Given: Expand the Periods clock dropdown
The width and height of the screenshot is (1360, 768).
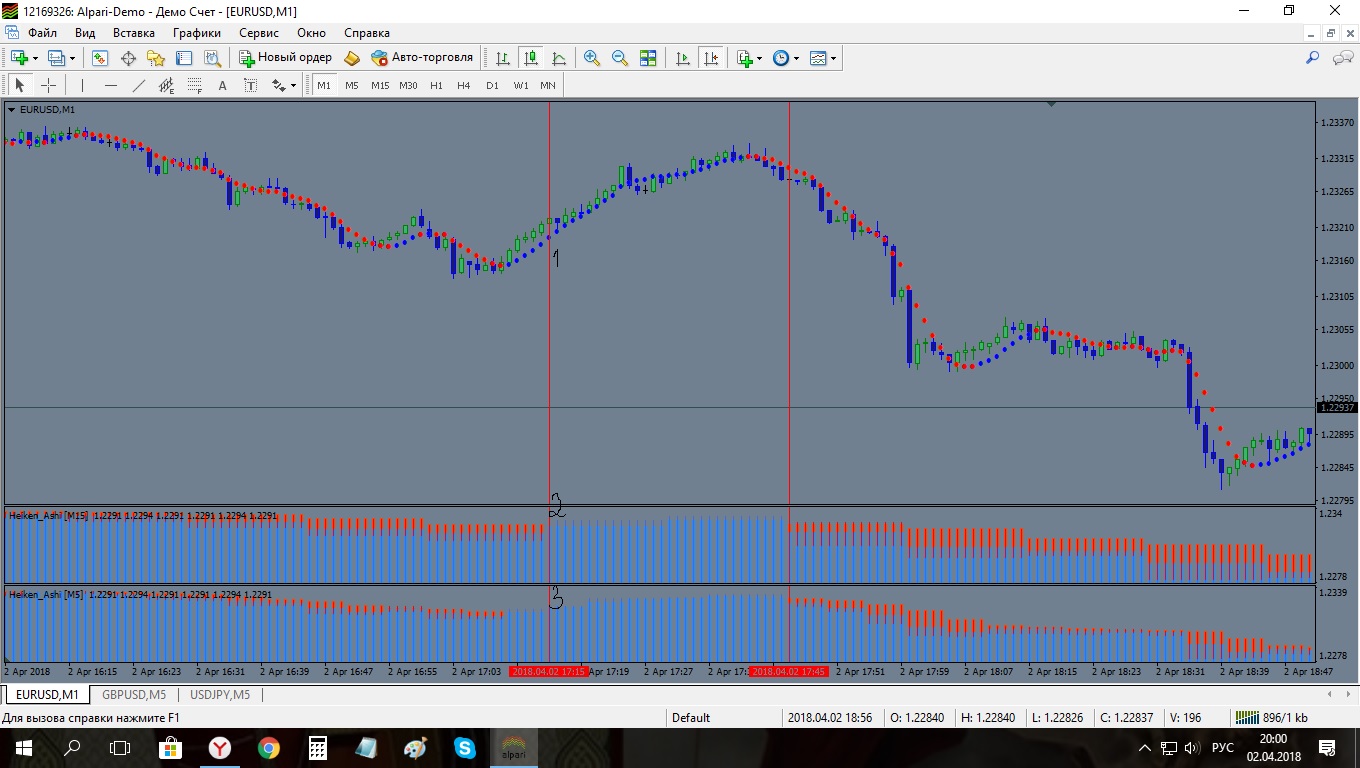Looking at the screenshot, I should (x=796, y=59).
